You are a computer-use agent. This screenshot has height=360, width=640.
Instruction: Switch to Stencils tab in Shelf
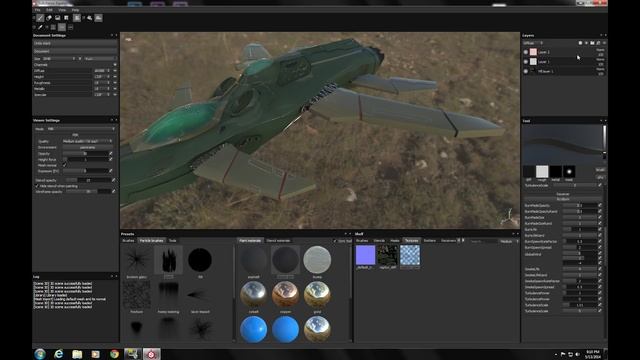tap(379, 241)
